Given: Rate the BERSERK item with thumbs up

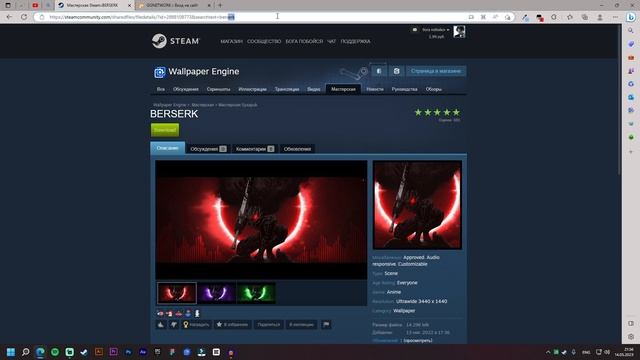Looking at the screenshot, I should pos(161,324).
